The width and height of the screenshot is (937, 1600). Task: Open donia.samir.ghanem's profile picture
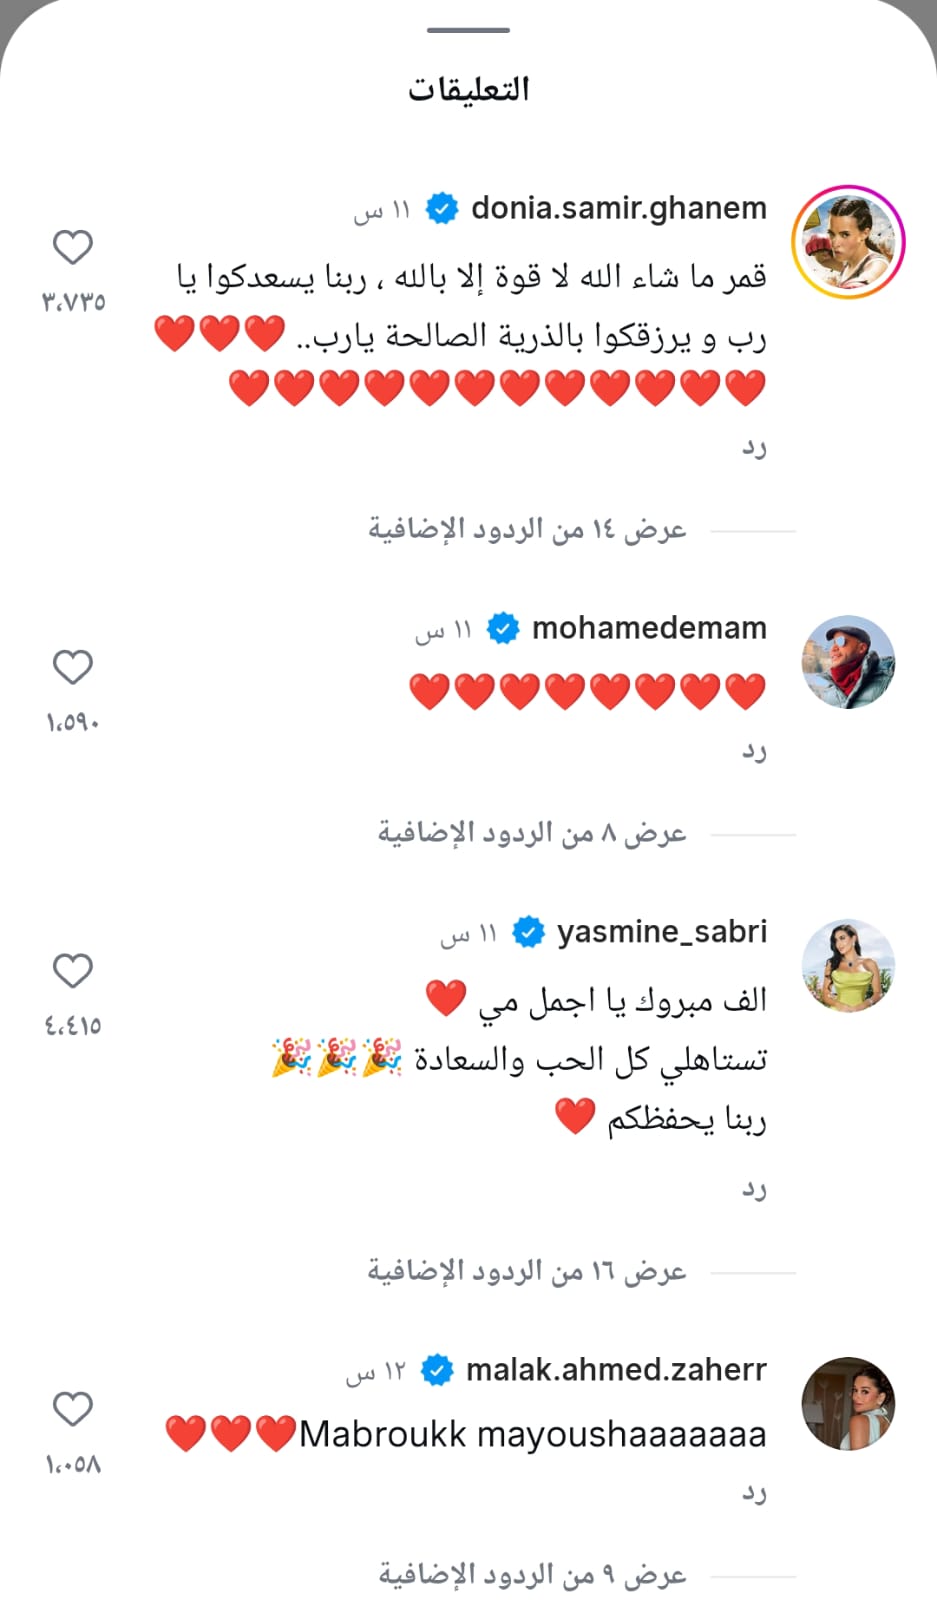[848, 242]
